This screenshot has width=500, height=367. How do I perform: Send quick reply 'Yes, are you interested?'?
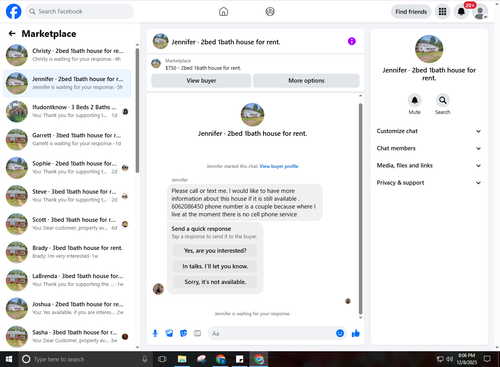(215, 251)
